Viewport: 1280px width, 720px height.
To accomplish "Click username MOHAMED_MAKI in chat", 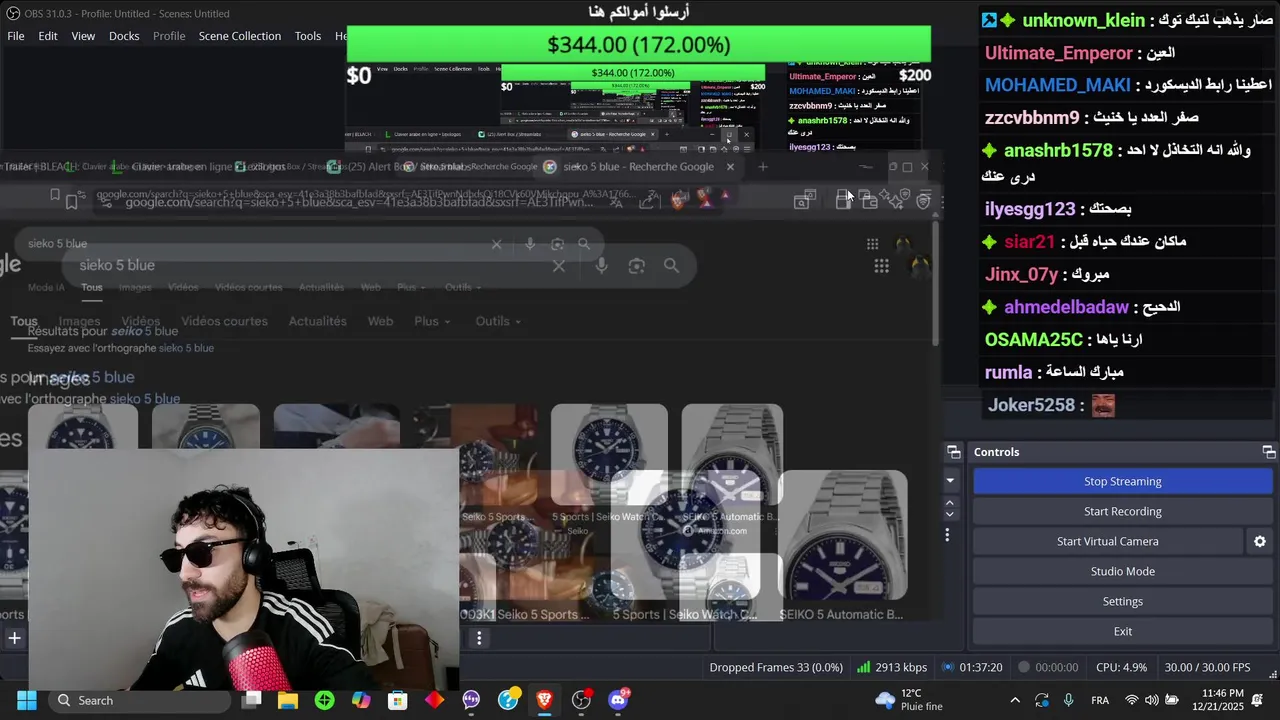I will coord(1058,85).
